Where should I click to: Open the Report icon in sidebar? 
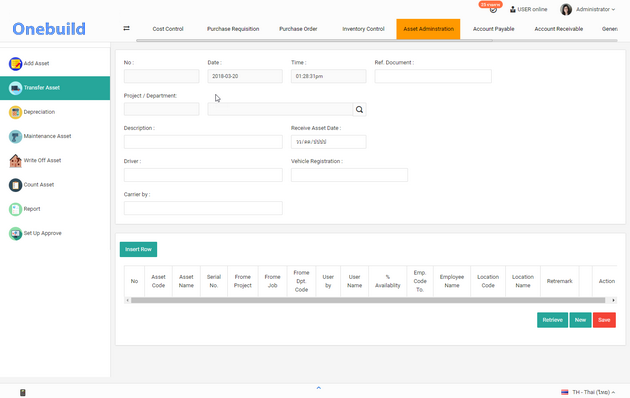[x=15, y=209]
